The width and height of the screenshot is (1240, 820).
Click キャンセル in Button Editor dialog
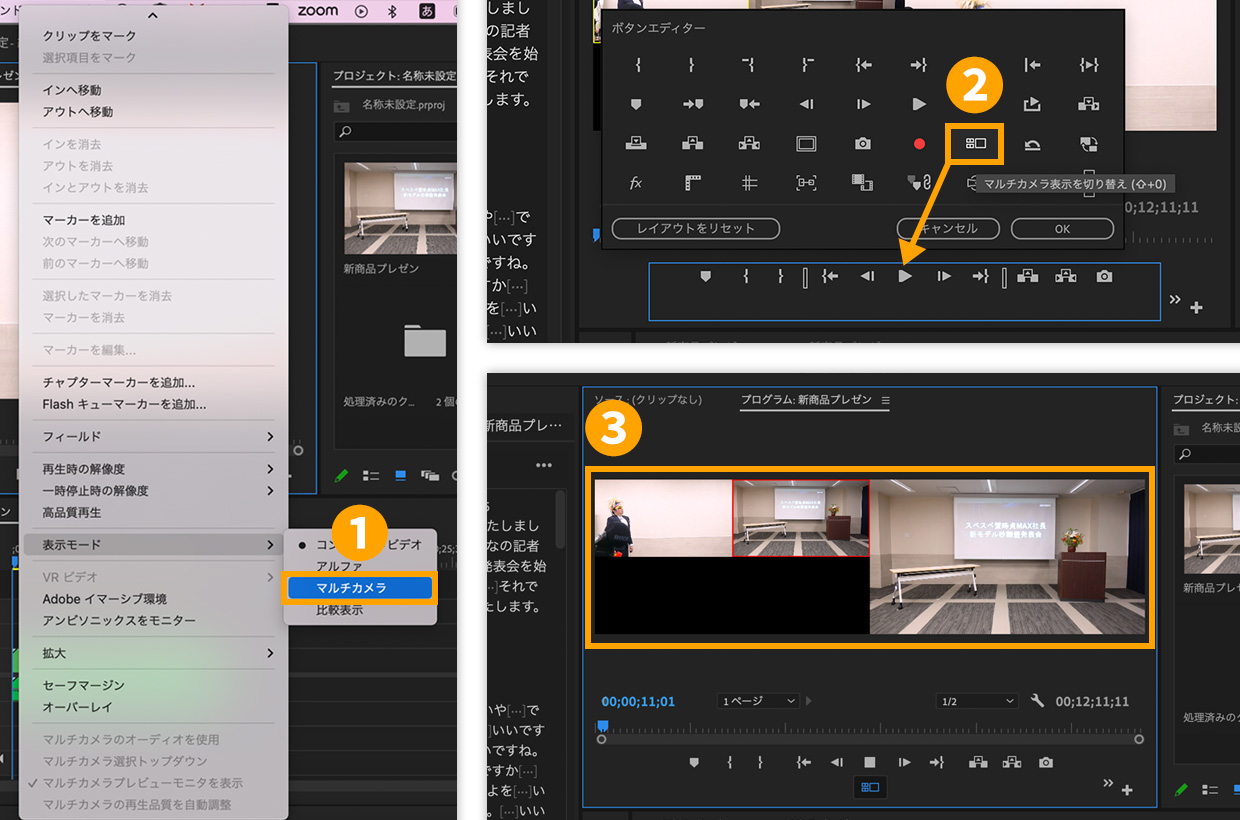[x=948, y=228]
